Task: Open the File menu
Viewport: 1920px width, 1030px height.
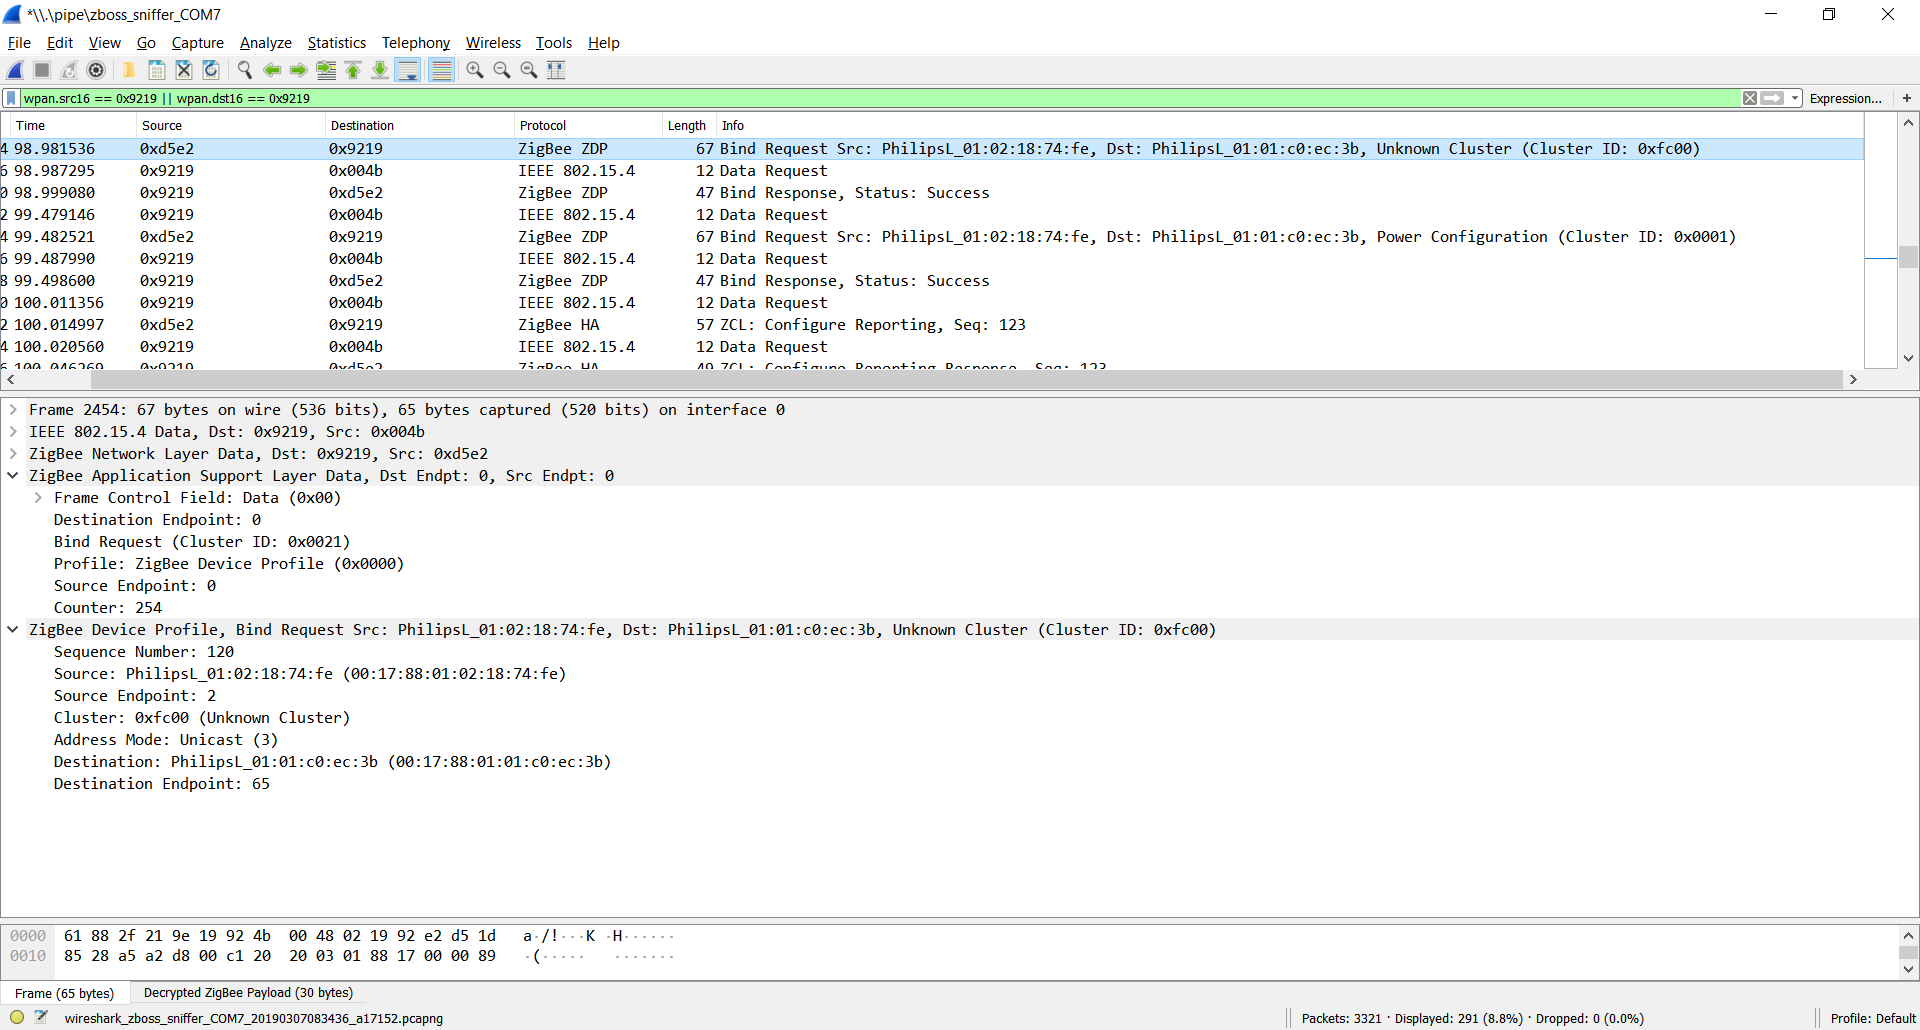Action: pyautogui.click(x=19, y=43)
